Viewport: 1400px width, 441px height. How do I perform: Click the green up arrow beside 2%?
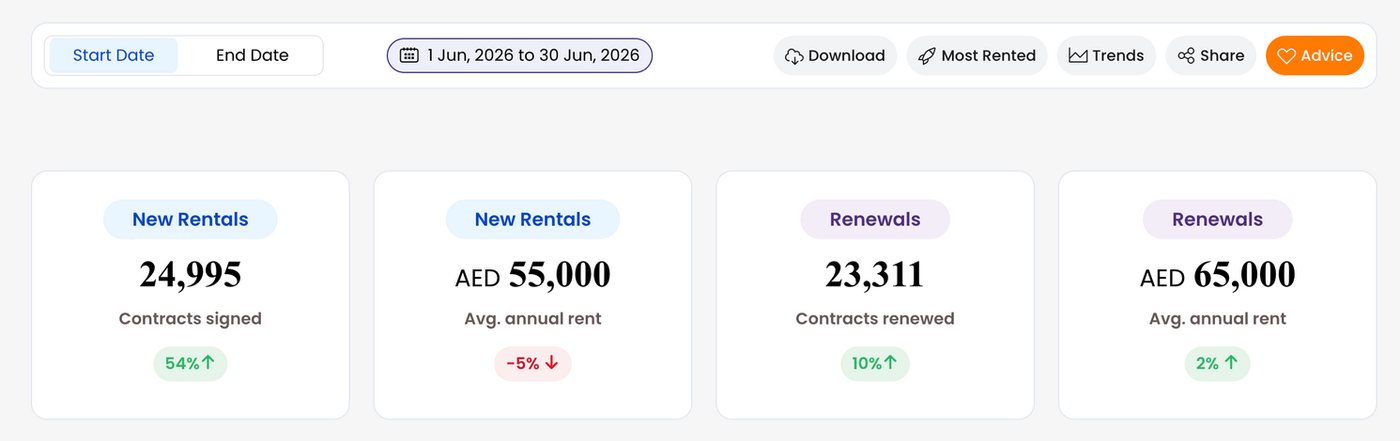click(x=1231, y=363)
